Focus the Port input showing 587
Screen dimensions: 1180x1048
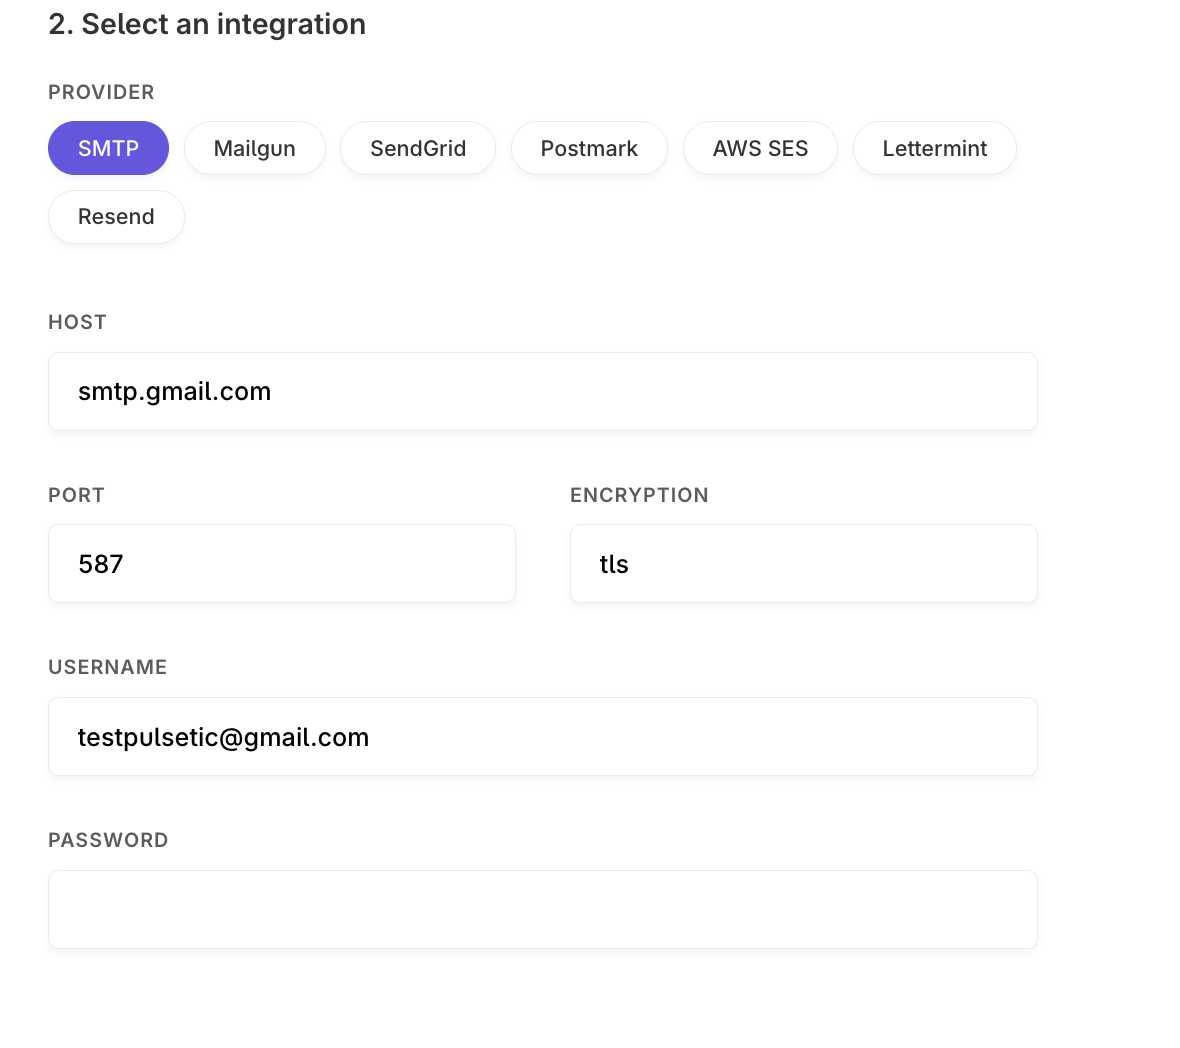pyautogui.click(x=281, y=563)
